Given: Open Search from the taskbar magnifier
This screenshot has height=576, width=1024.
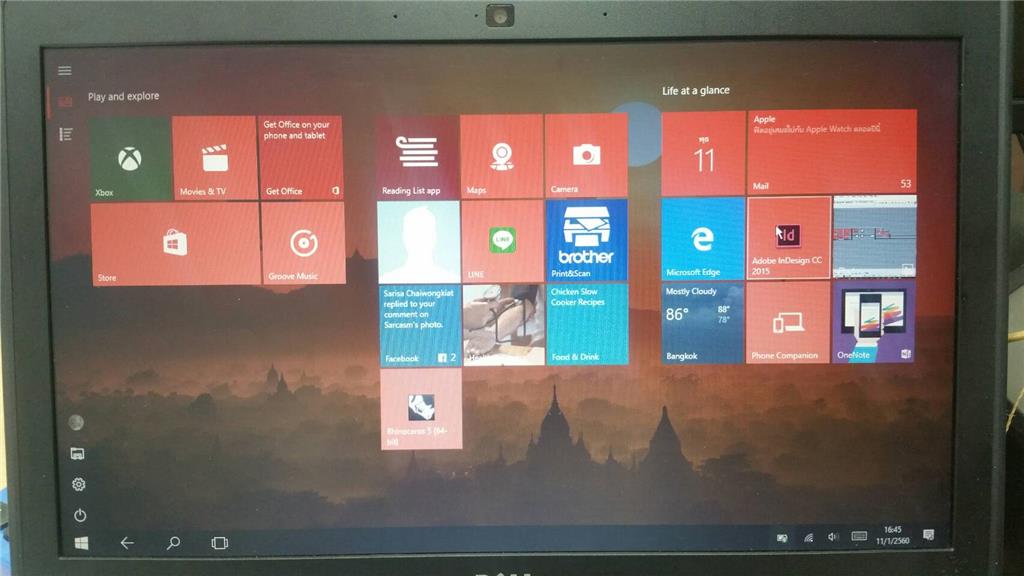Looking at the screenshot, I should pos(173,543).
